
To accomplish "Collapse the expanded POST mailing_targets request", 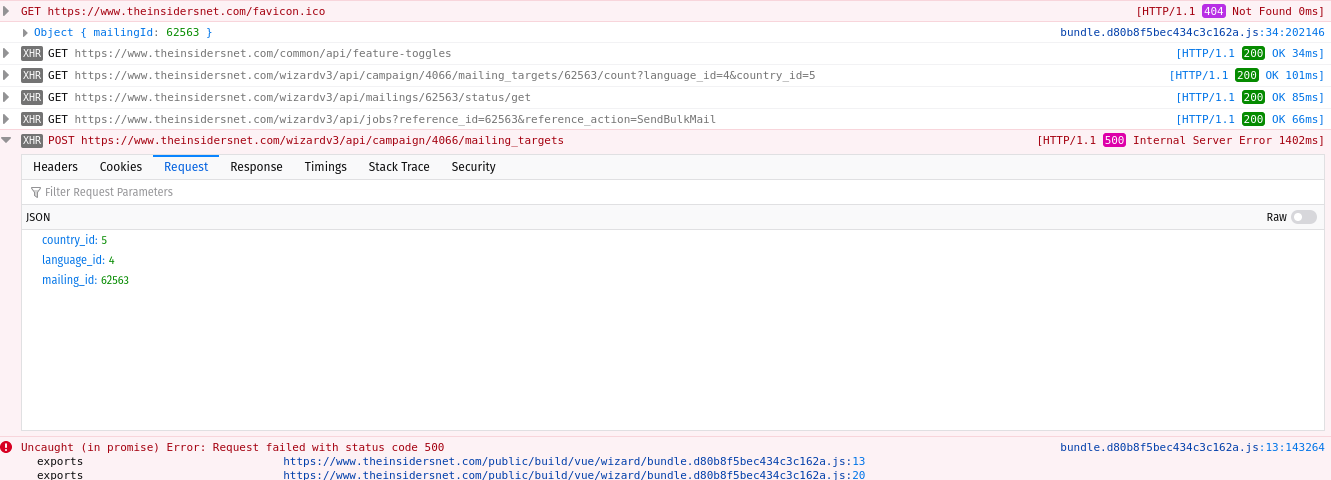I will (x=6, y=141).
